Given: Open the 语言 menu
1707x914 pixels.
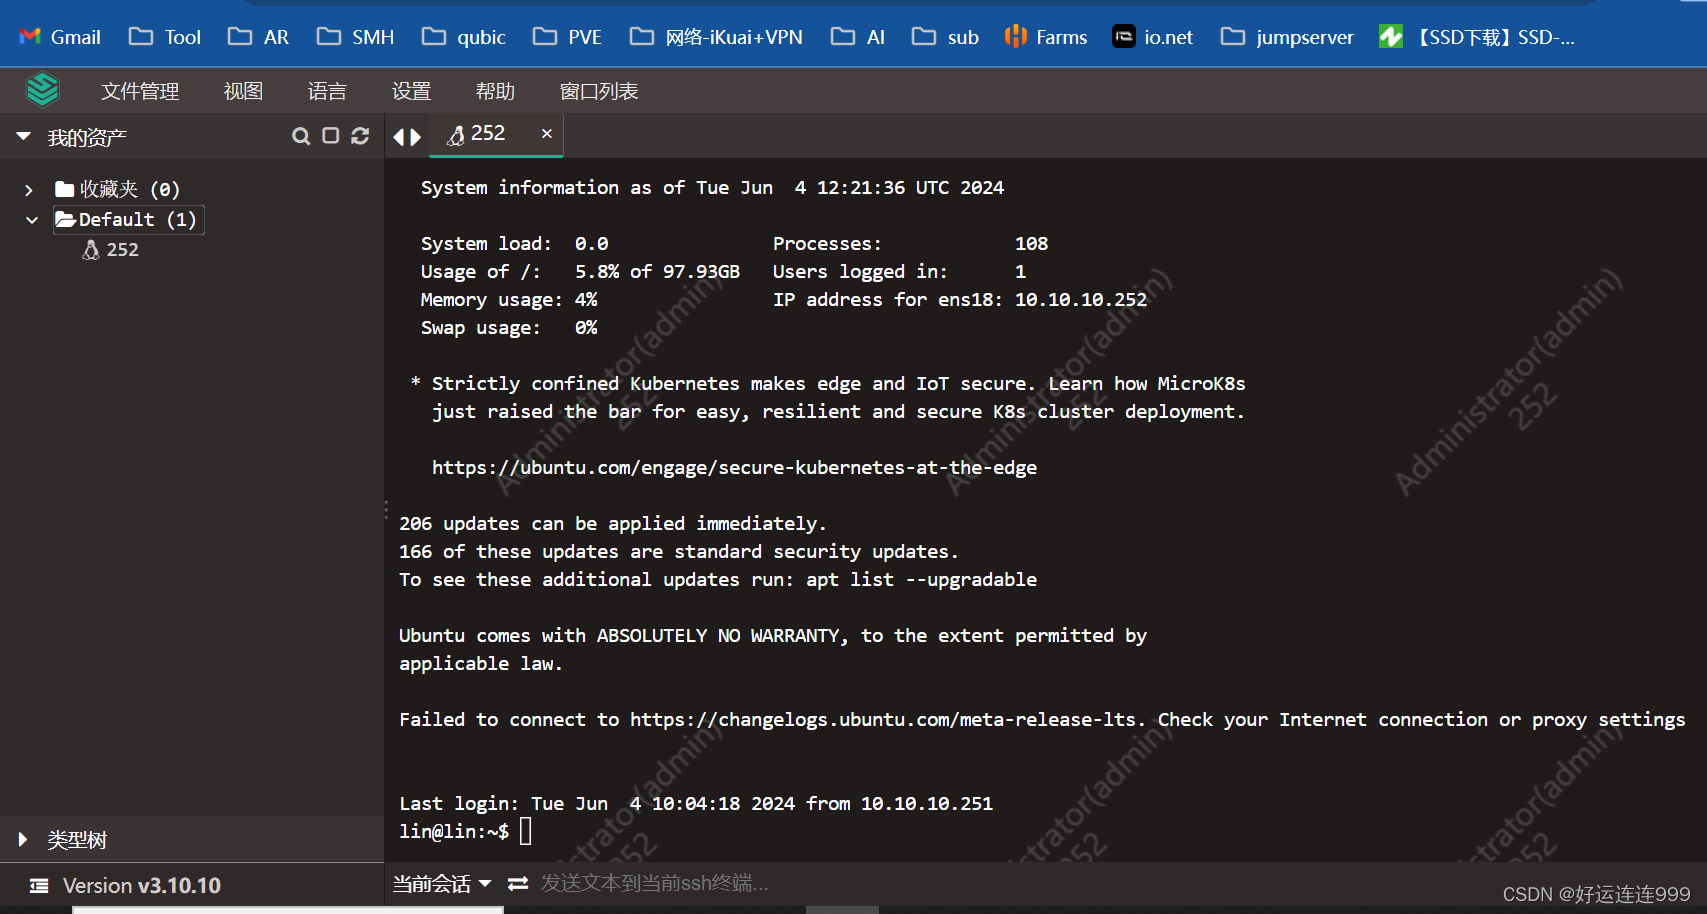Looking at the screenshot, I should click(x=327, y=91).
